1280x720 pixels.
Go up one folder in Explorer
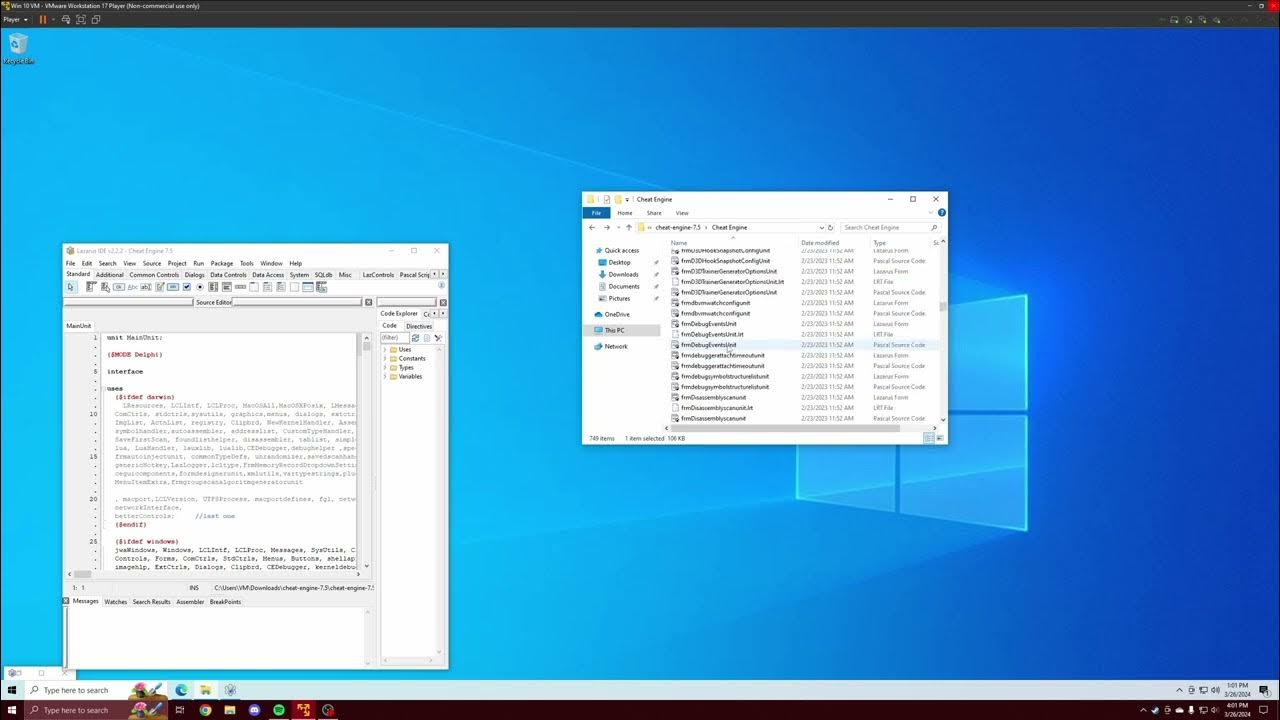[628, 227]
